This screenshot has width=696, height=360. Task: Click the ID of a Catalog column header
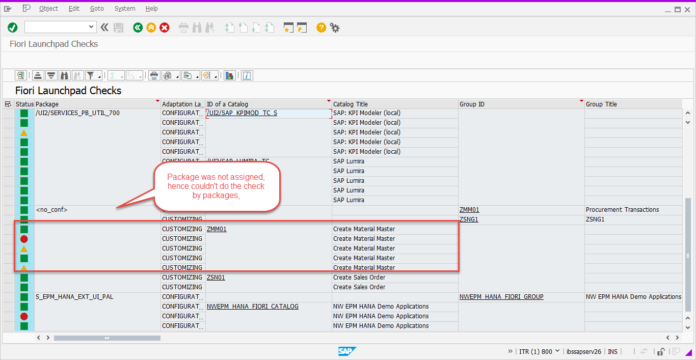[x=268, y=104]
